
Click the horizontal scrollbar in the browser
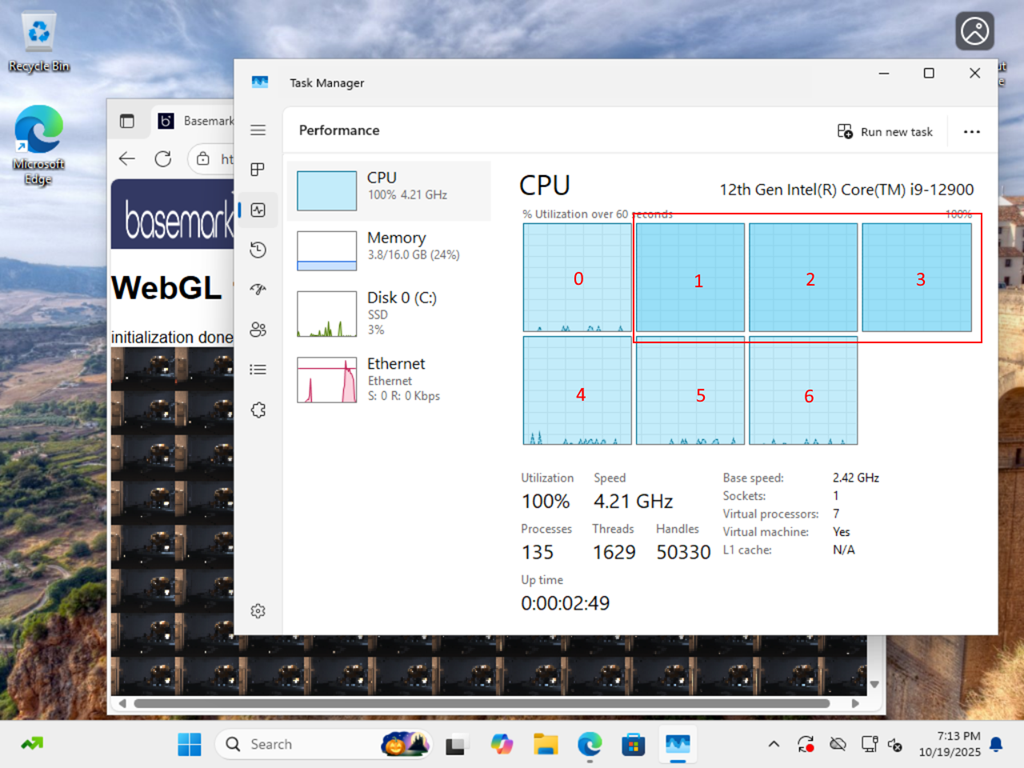[x=480, y=704]
